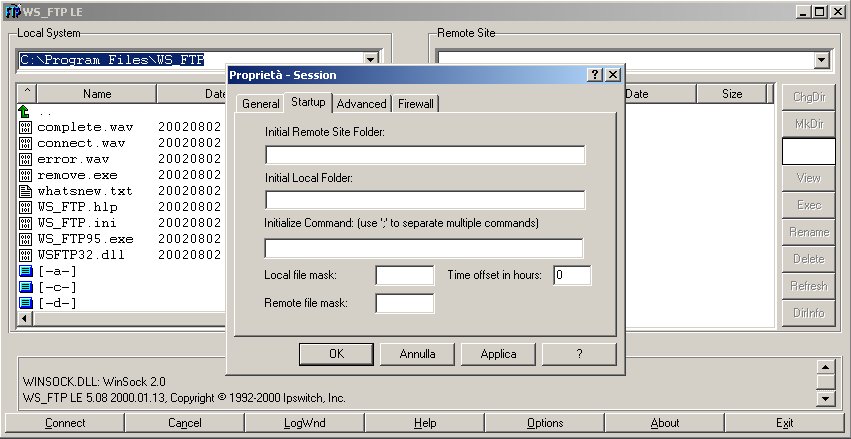
Task: Click the log area scroll up arrow
Action: [x=825, y=367]
